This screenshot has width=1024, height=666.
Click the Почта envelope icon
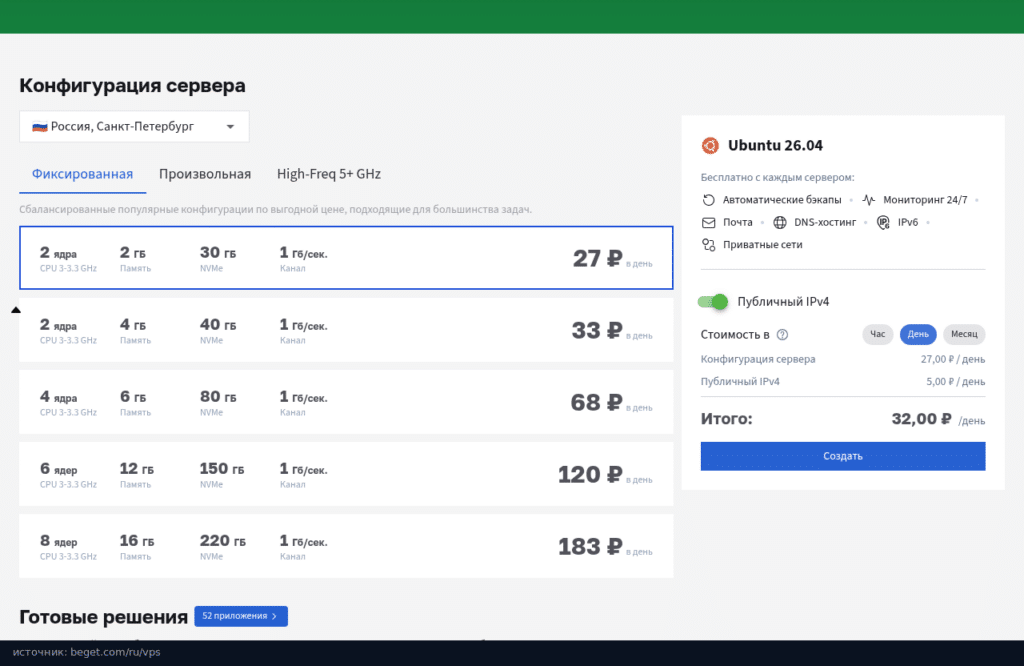click(709, 223)
